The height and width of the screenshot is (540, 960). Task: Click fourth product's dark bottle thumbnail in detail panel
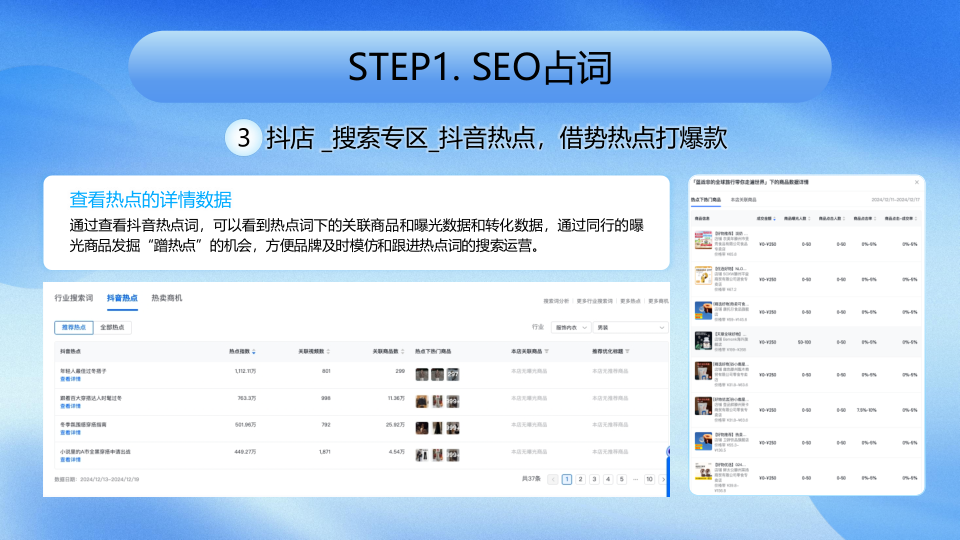click(703, 340)
